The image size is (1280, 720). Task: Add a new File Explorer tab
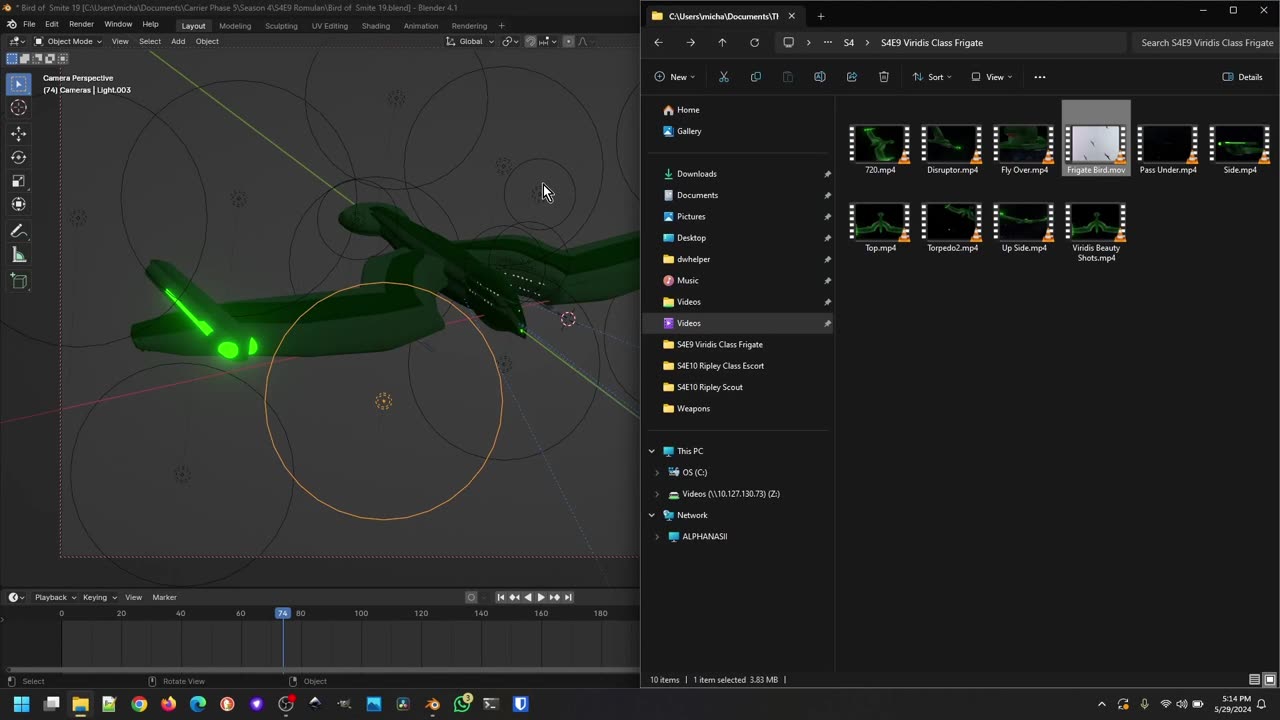point(821,16)
